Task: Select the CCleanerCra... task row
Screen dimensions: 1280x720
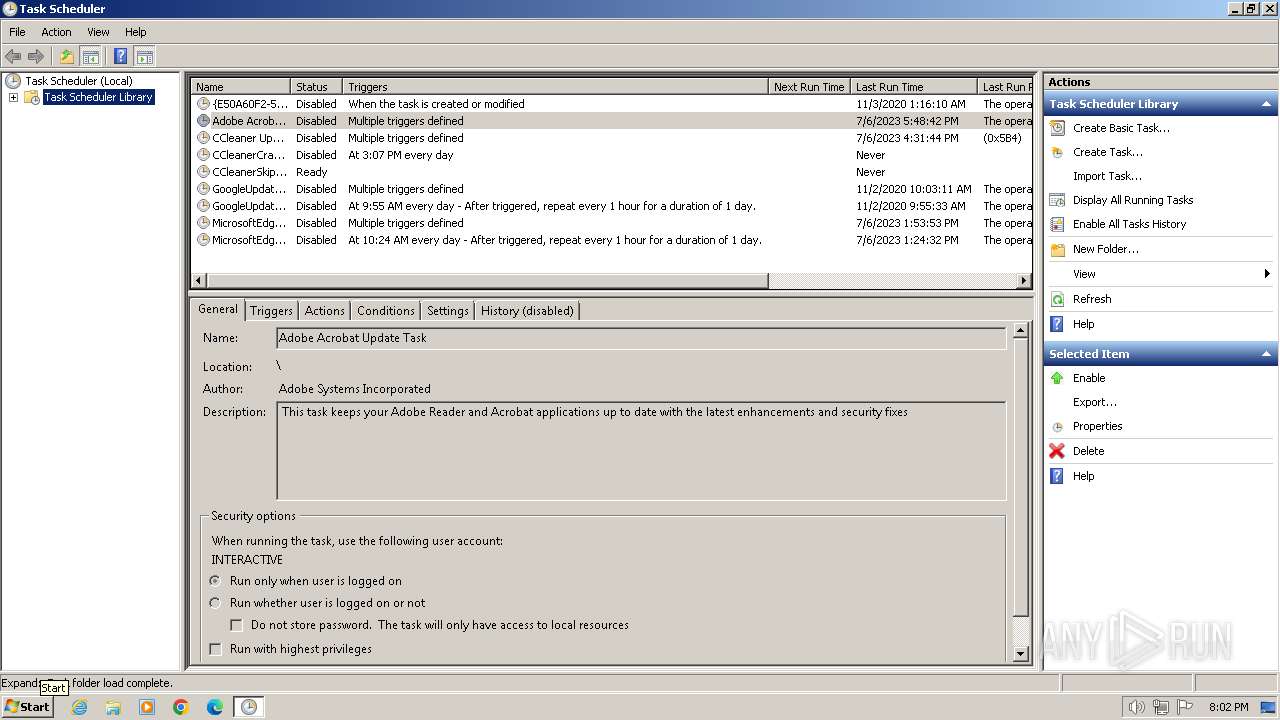Action: tap(611, 155)
